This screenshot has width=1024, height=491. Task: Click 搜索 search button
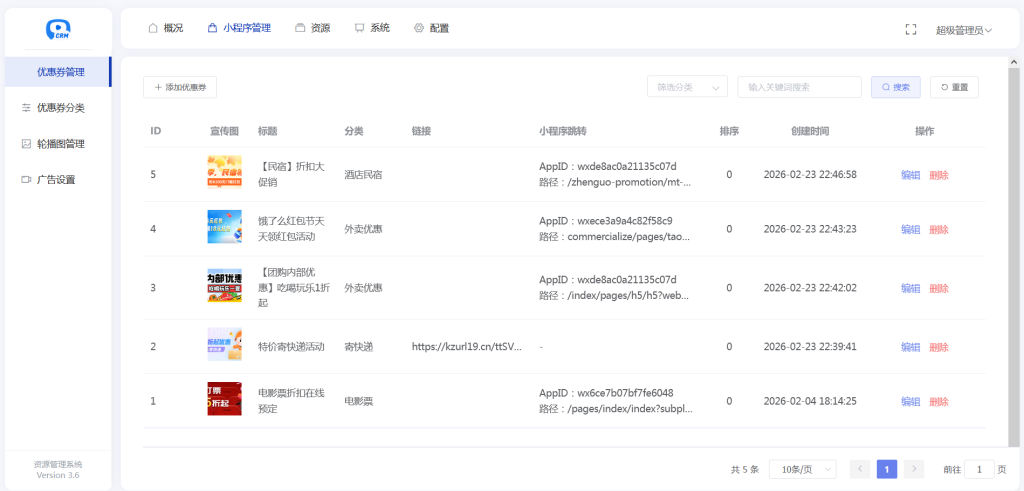[895, 87]
